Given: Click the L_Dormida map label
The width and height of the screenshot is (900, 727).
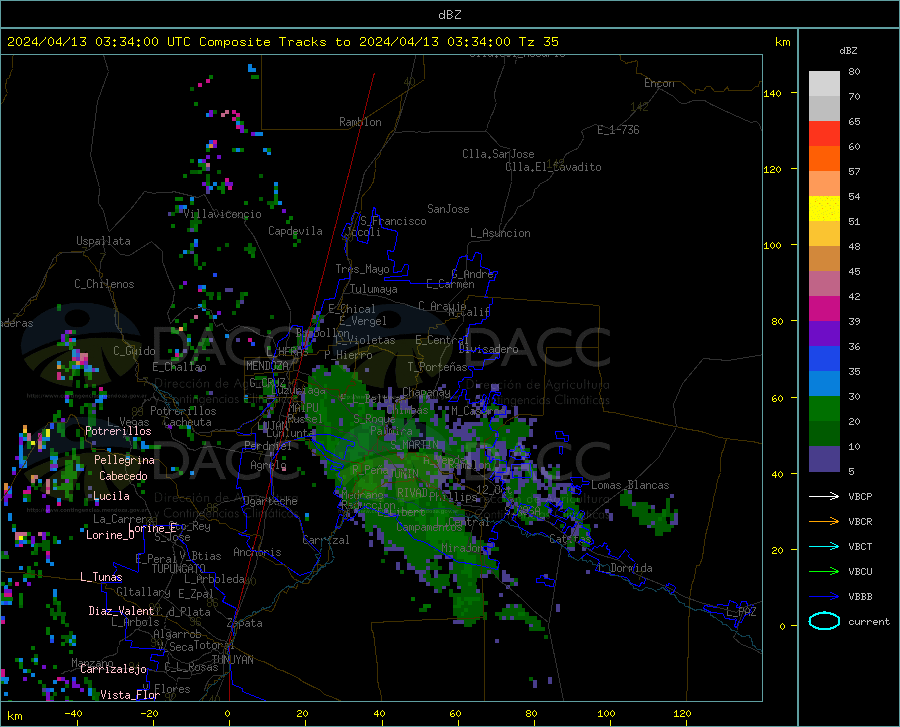Looking at the screenshot, I should [x=625, y=568].
